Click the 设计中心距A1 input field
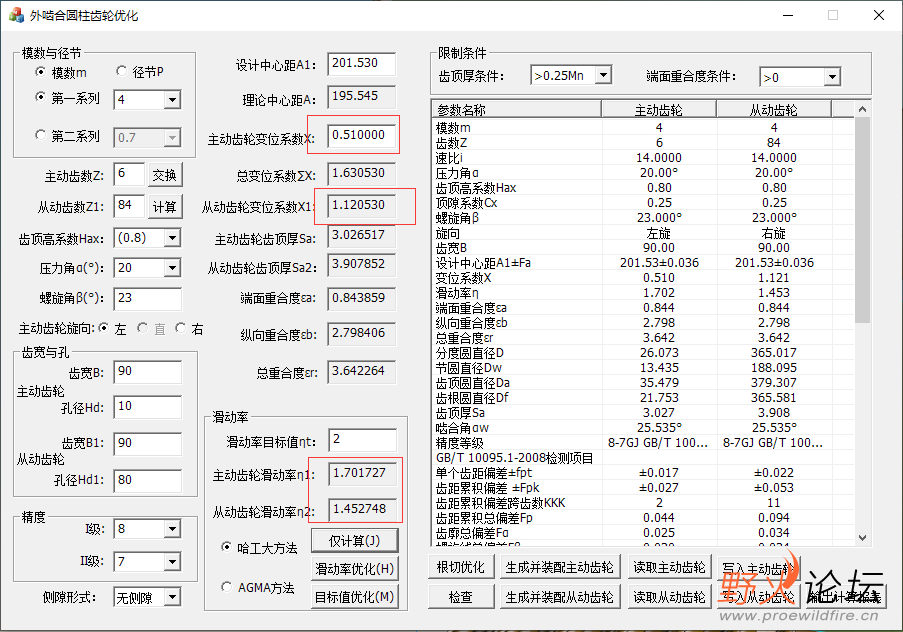This screenshot has height=632, width=903. click(x=362, y=63)
